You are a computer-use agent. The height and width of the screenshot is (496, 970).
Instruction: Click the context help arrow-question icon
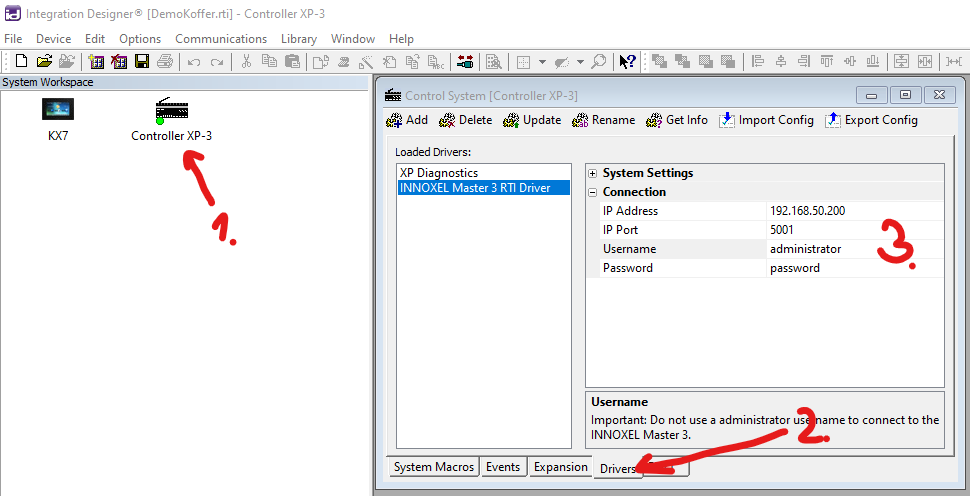point(627,61)
